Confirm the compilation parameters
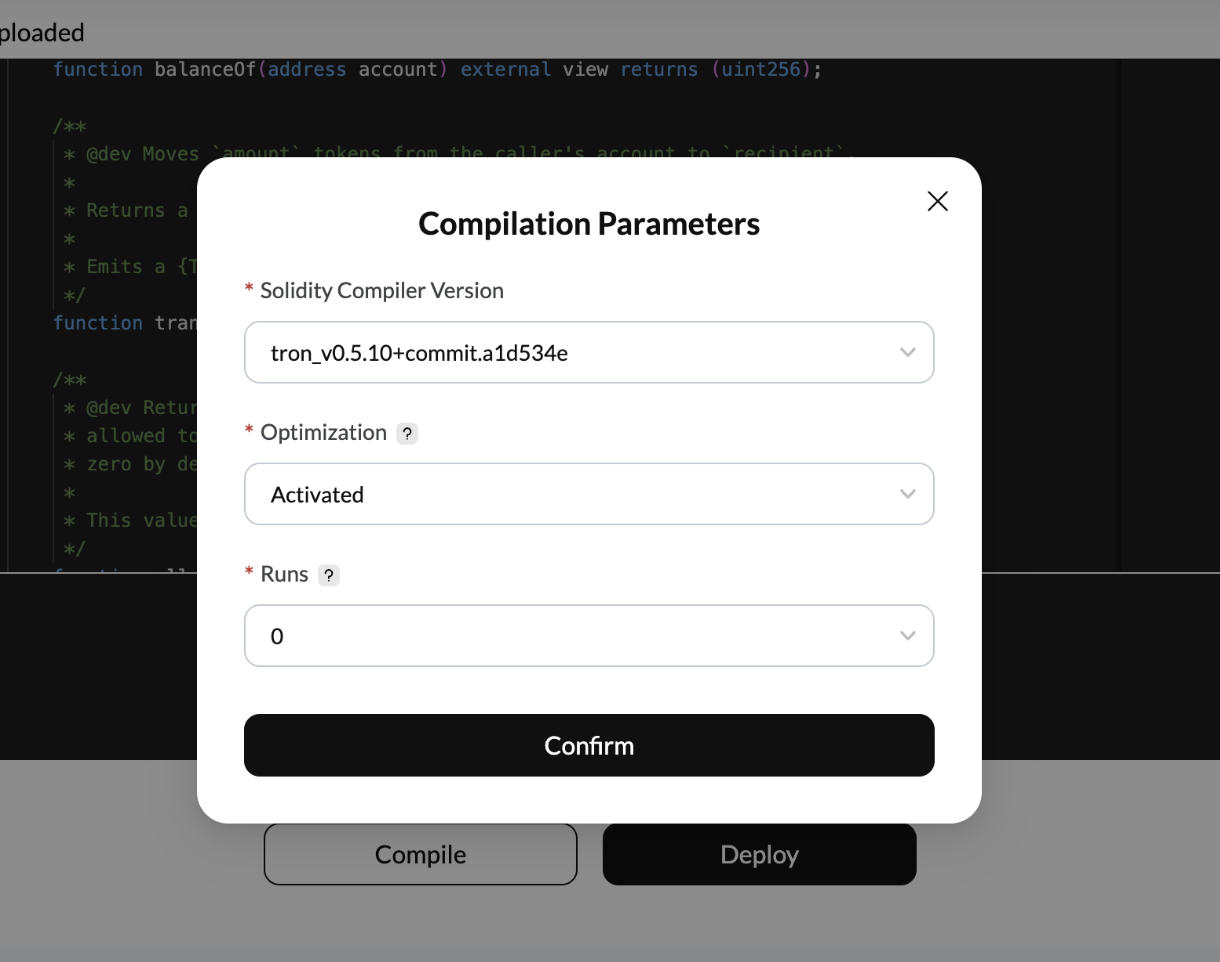Screen dimensions: 1220x962 (589, 745)
